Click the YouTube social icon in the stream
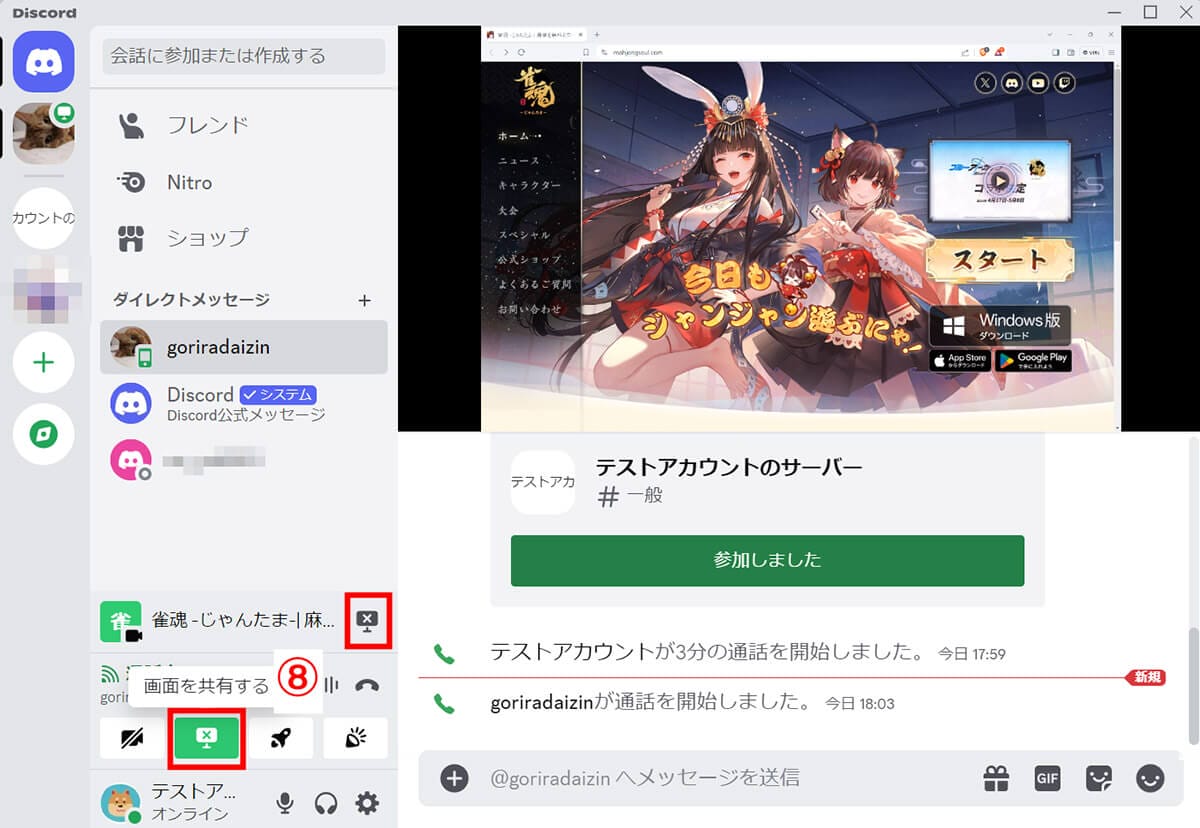This screenshot has width=1200, height=828. pyautogui.click(x=1038, y=84)
